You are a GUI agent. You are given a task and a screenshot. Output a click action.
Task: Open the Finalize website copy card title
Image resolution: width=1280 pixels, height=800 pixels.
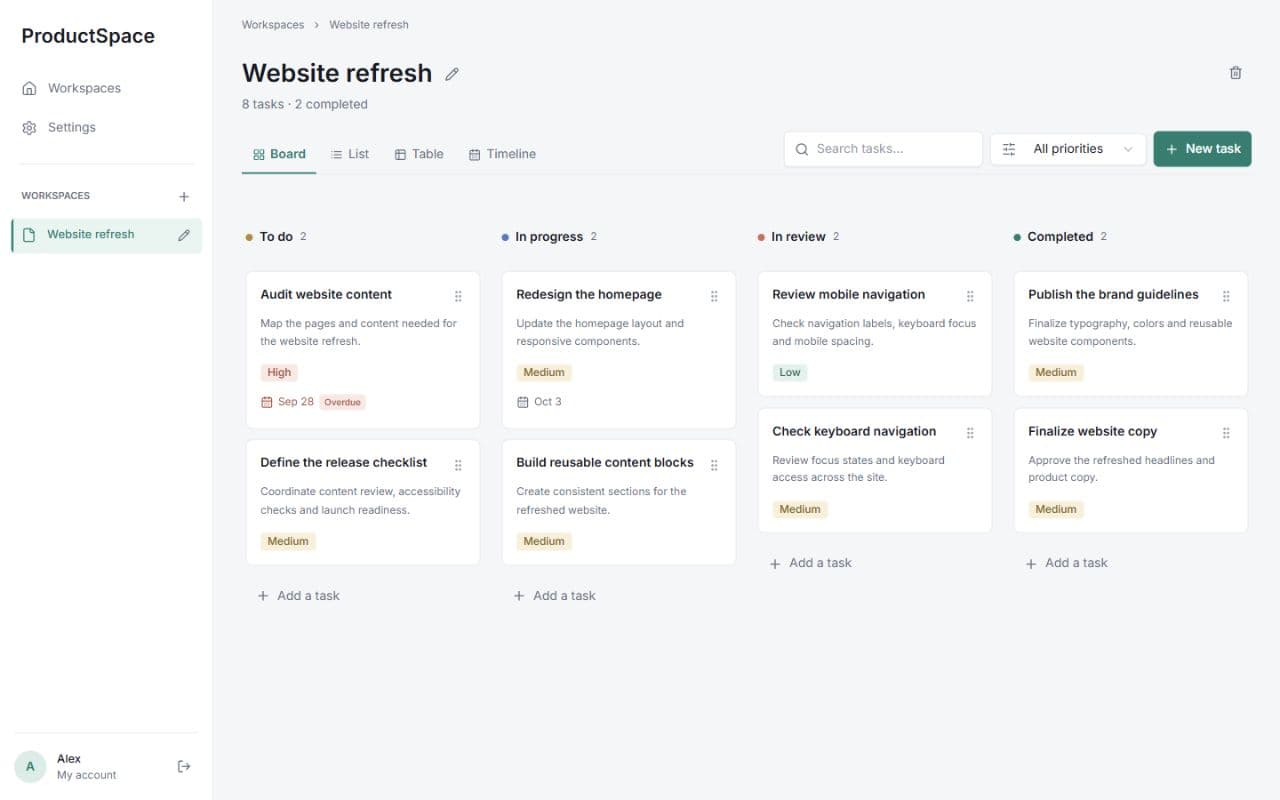[x=1092, y=431]
